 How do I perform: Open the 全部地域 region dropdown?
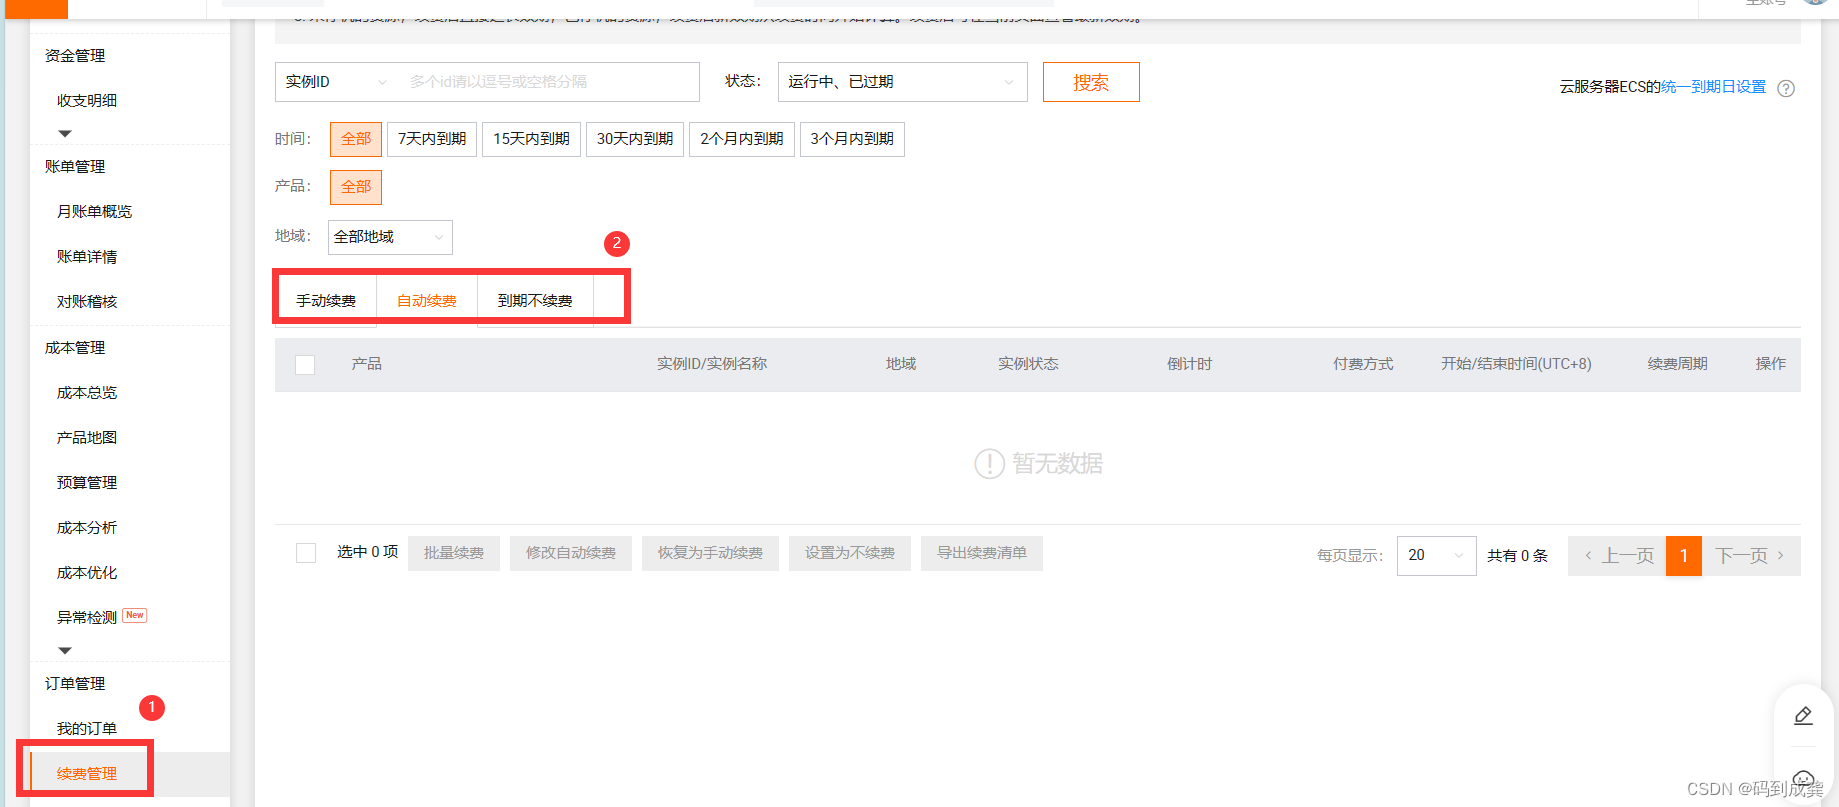(x=390, y=237)
